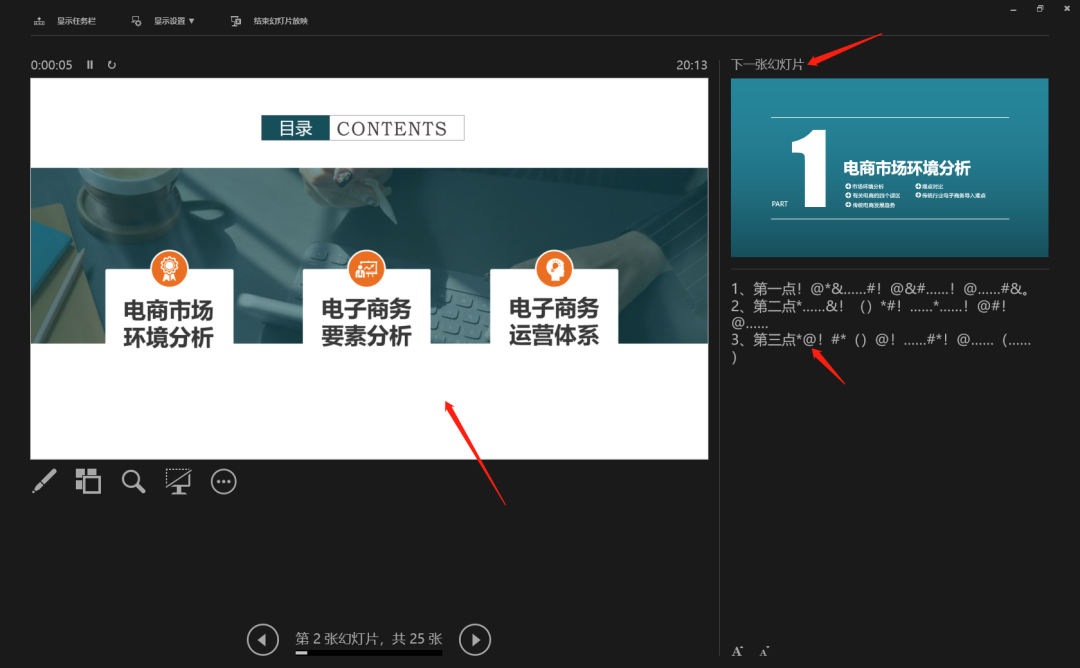Pause the presentation timer
Screen dimensions: 1080x668
tap(90, 65)
